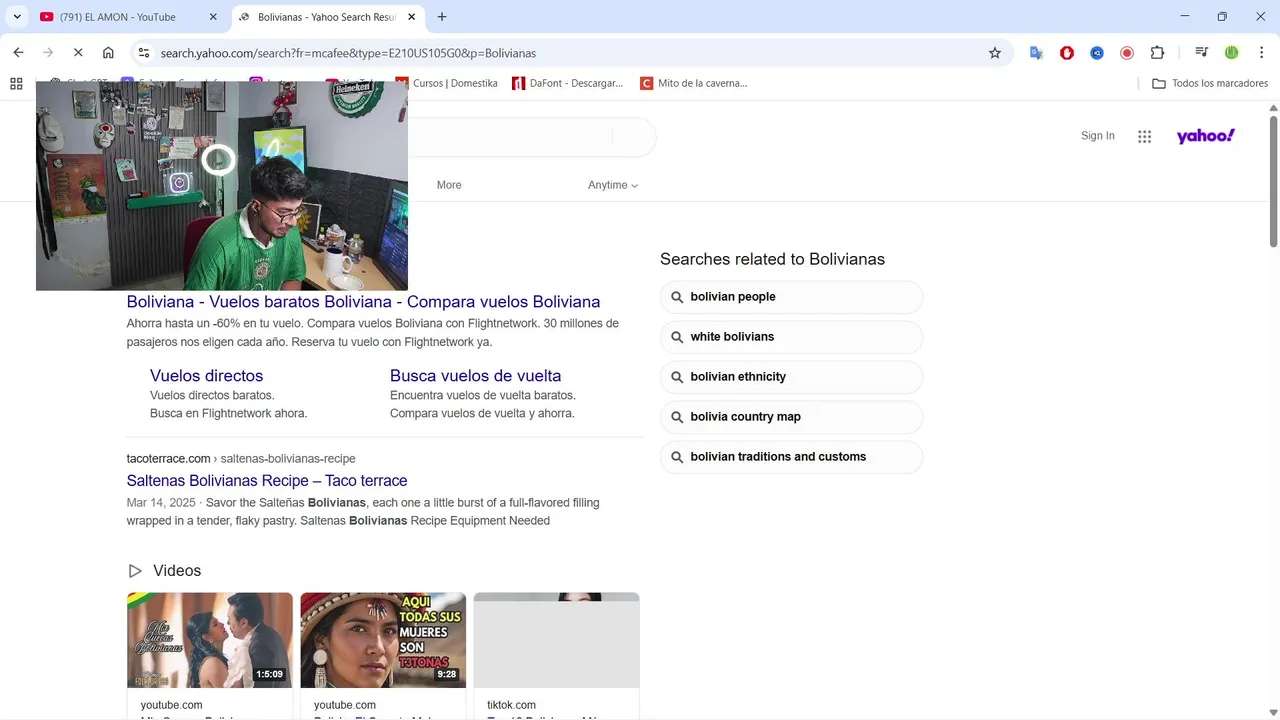
Task: Close the Bolivianas Yahoo Search tab
Action: [410, 17]
